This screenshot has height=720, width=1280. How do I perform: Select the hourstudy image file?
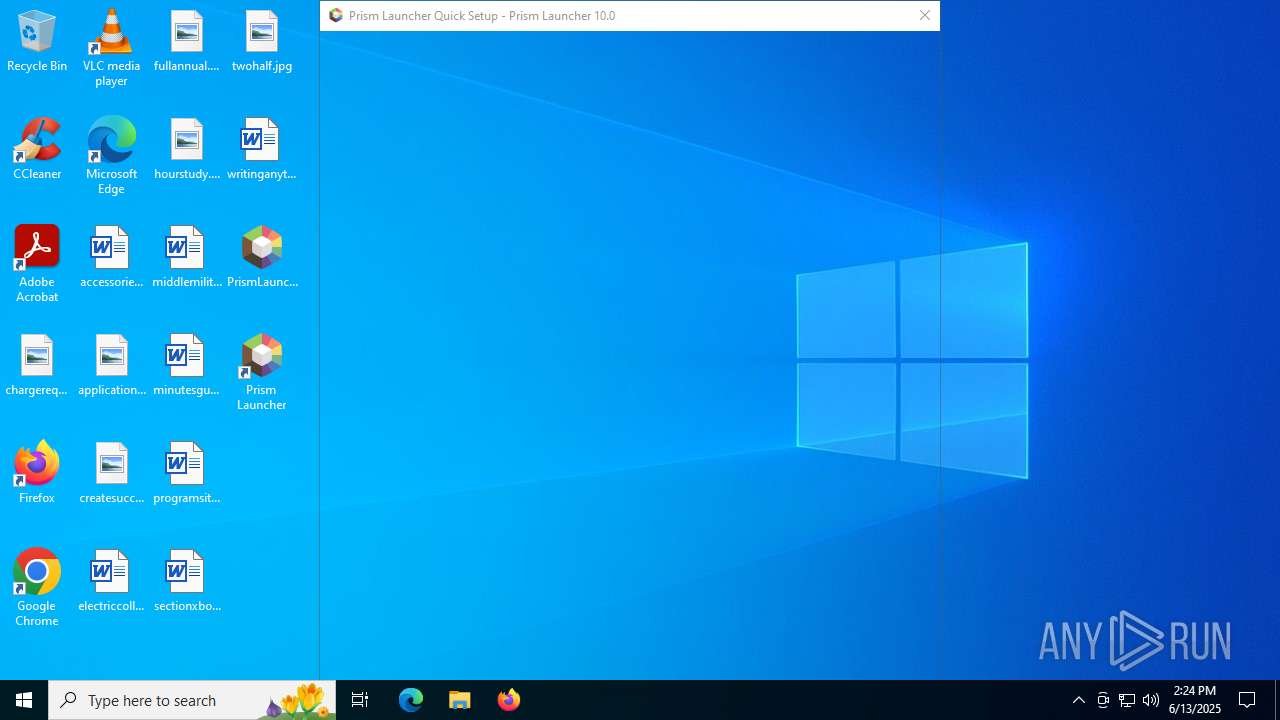tap(186, 150)
